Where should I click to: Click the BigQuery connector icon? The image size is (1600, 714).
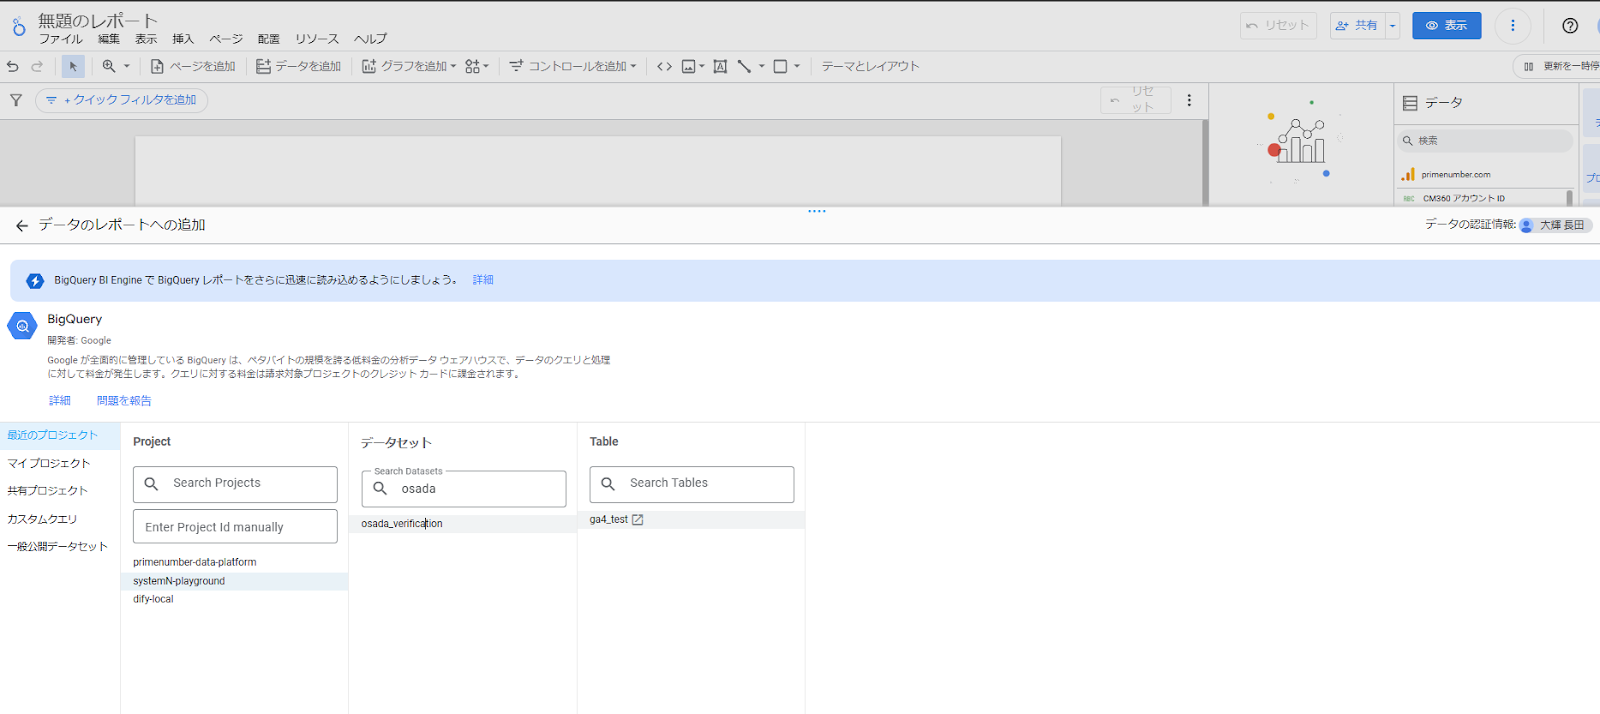point(22,326)
